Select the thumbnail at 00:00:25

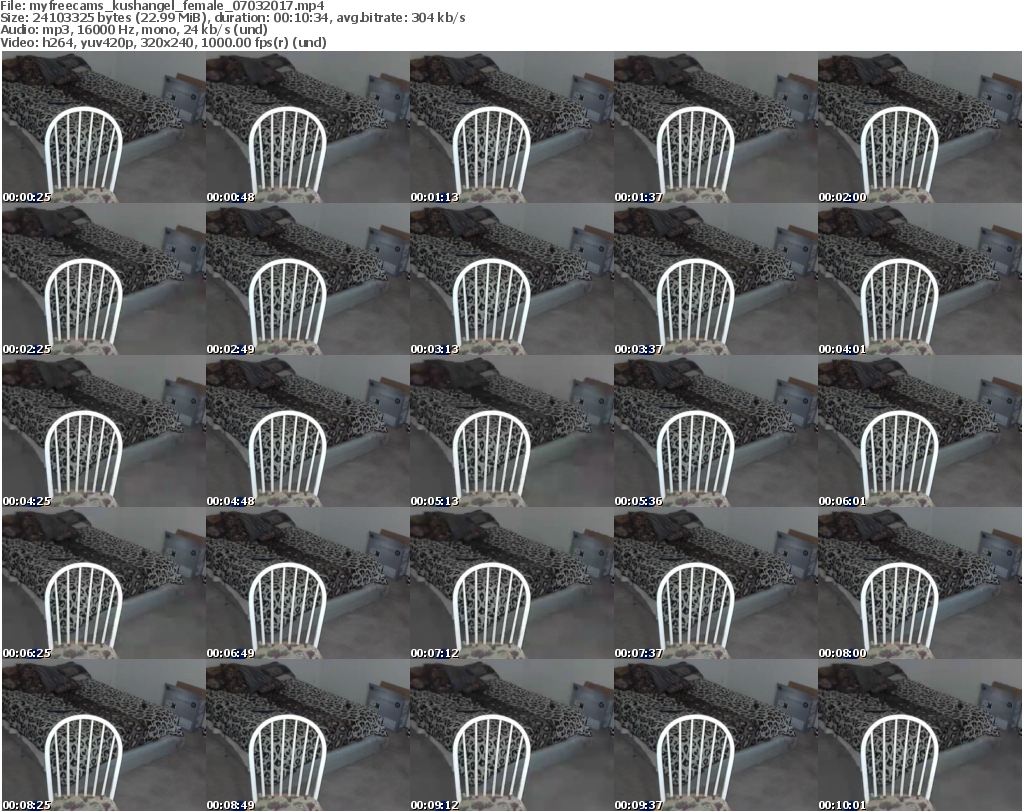point(103,127)
